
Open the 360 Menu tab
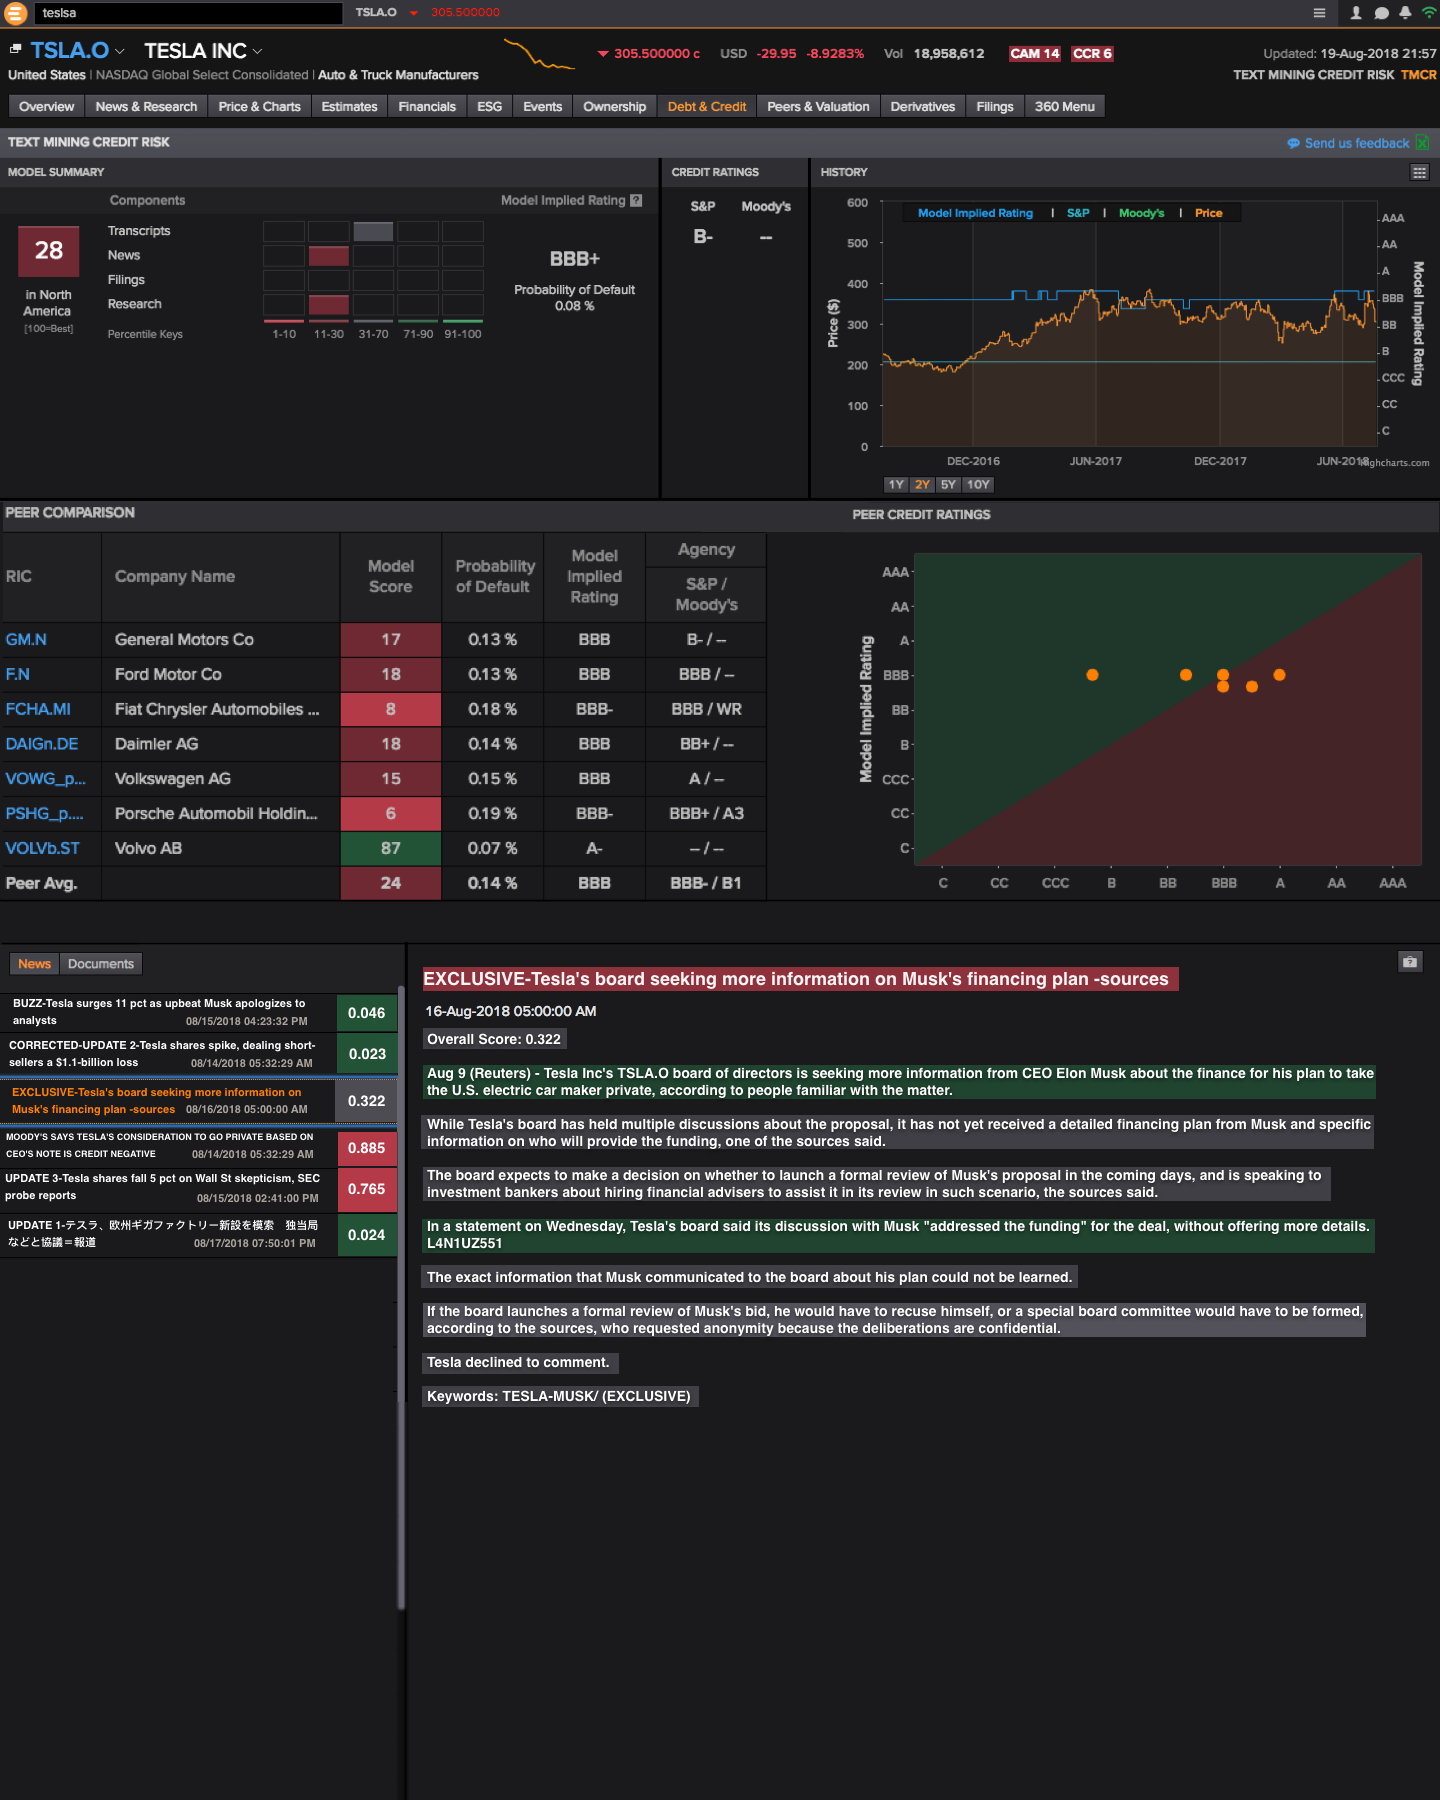pos(1064,107)
